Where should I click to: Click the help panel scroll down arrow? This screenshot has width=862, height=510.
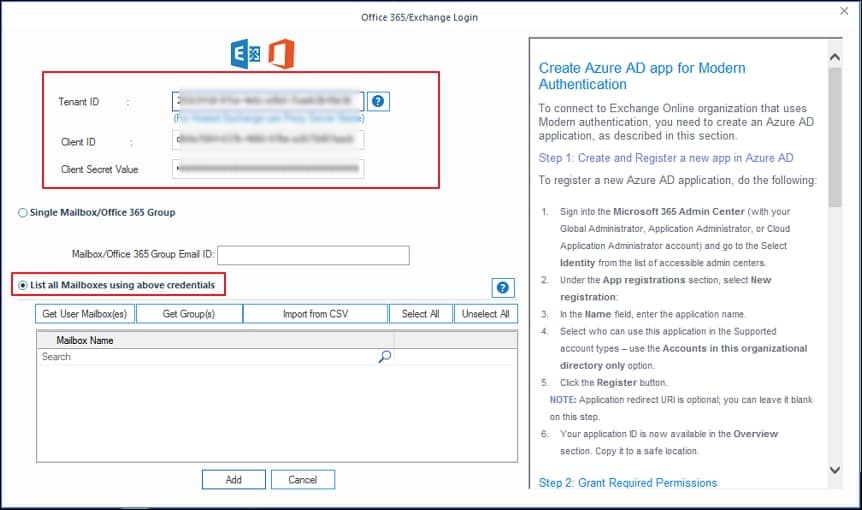[835, 470]
